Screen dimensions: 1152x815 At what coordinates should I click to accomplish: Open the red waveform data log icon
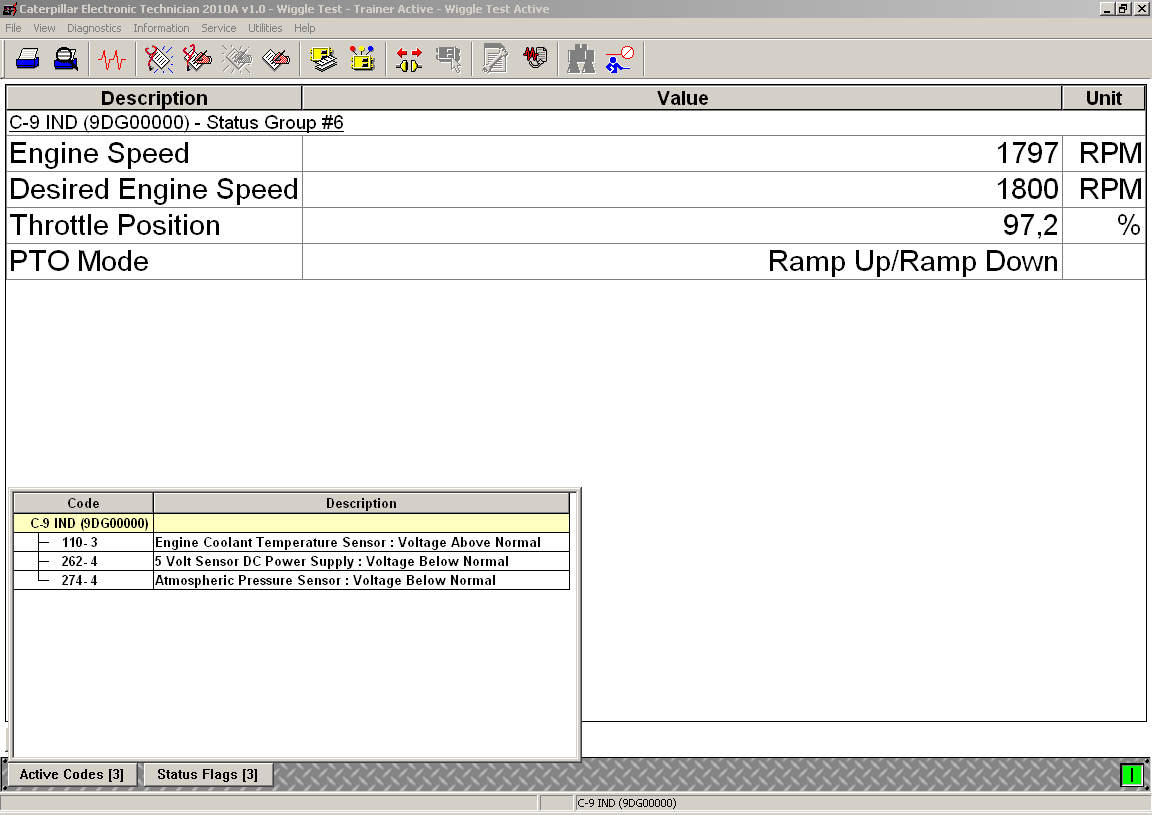pyautogui.click(x=535, y=59)
